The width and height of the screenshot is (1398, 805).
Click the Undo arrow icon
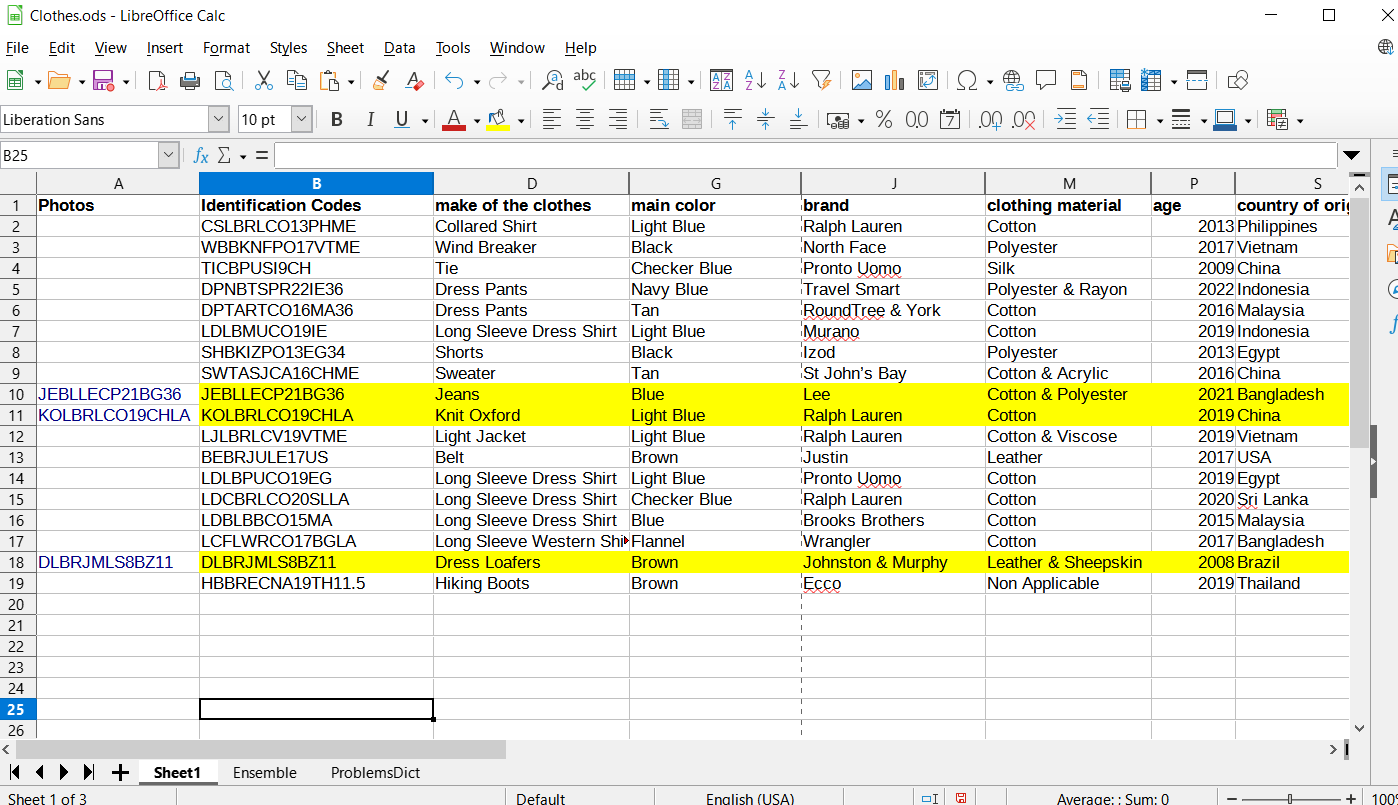click(x=455, y=81)
